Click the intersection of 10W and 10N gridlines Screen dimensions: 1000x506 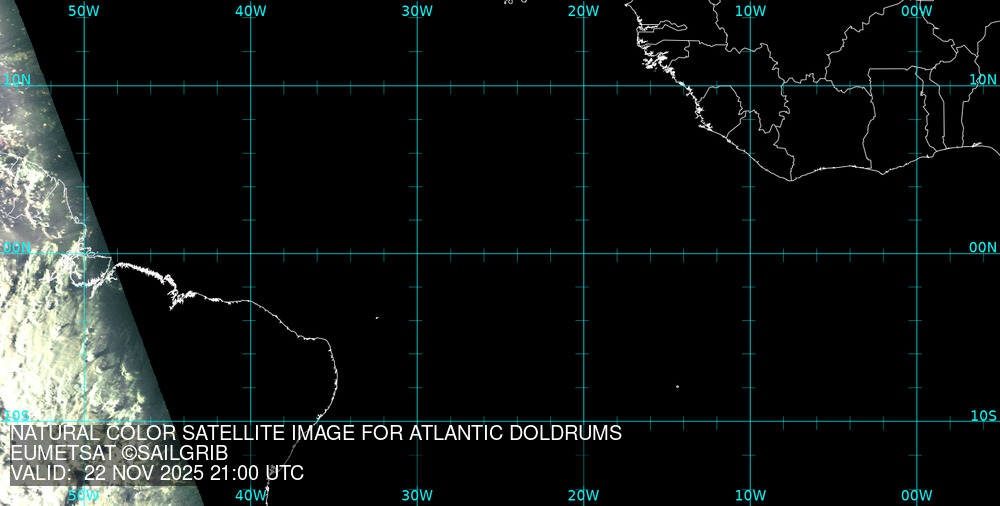750,86
